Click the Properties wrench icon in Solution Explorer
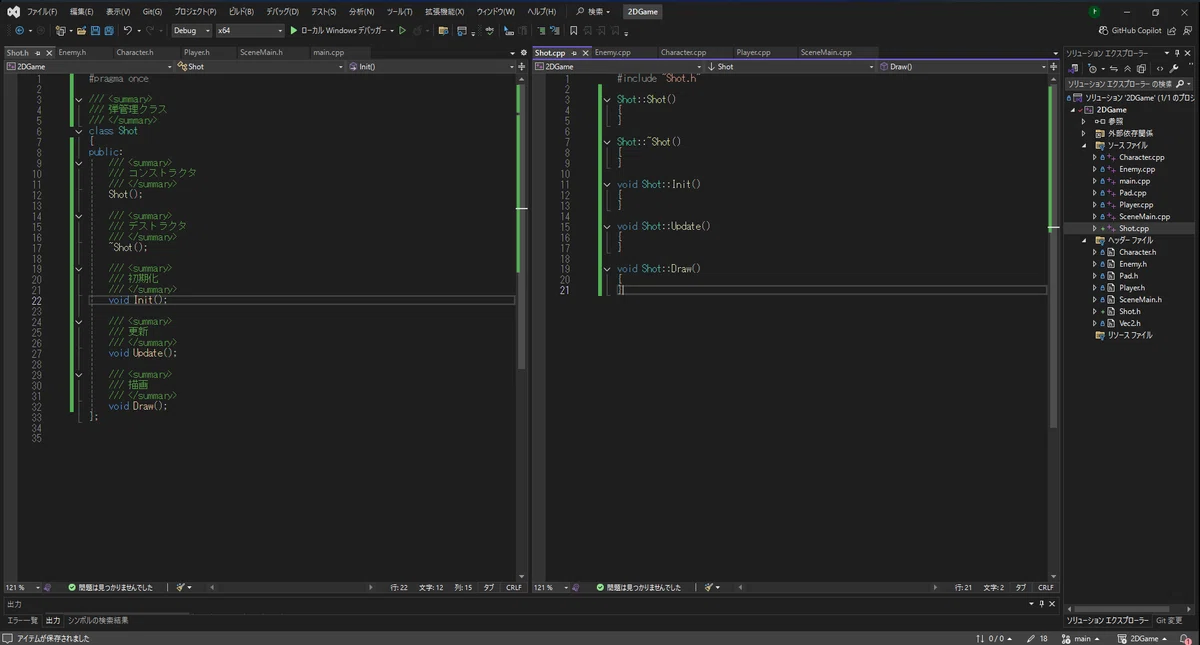Viewport: 1200px width, 645px height. coord(1174,68)
